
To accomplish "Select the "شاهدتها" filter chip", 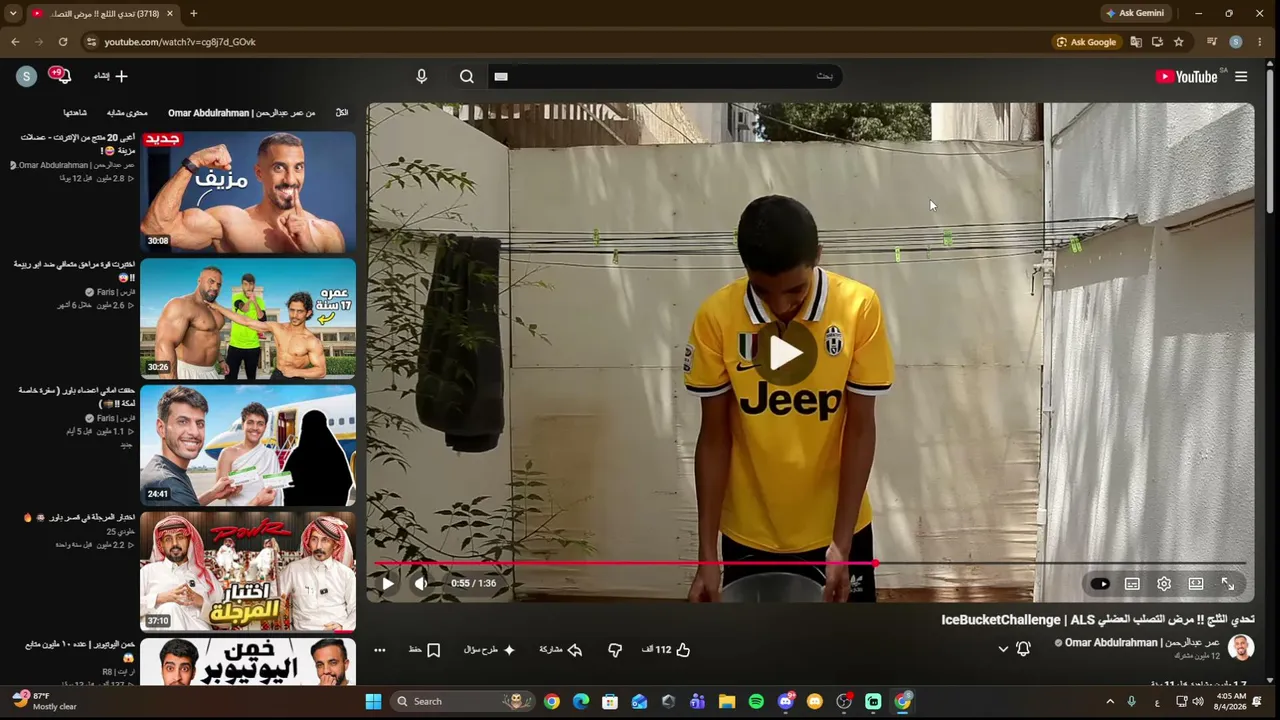I will point(75,113).
